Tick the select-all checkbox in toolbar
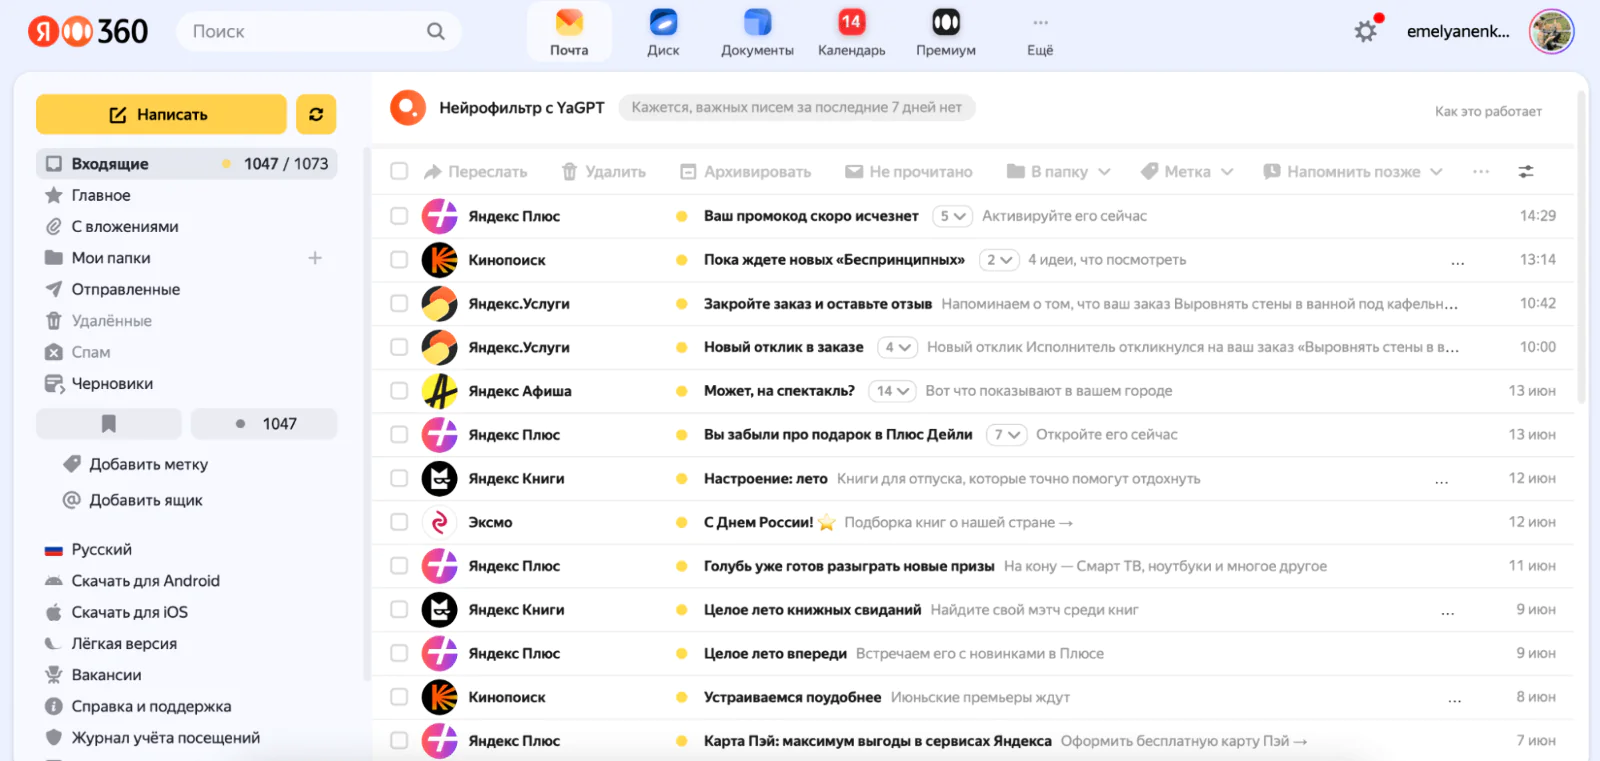 399,172
